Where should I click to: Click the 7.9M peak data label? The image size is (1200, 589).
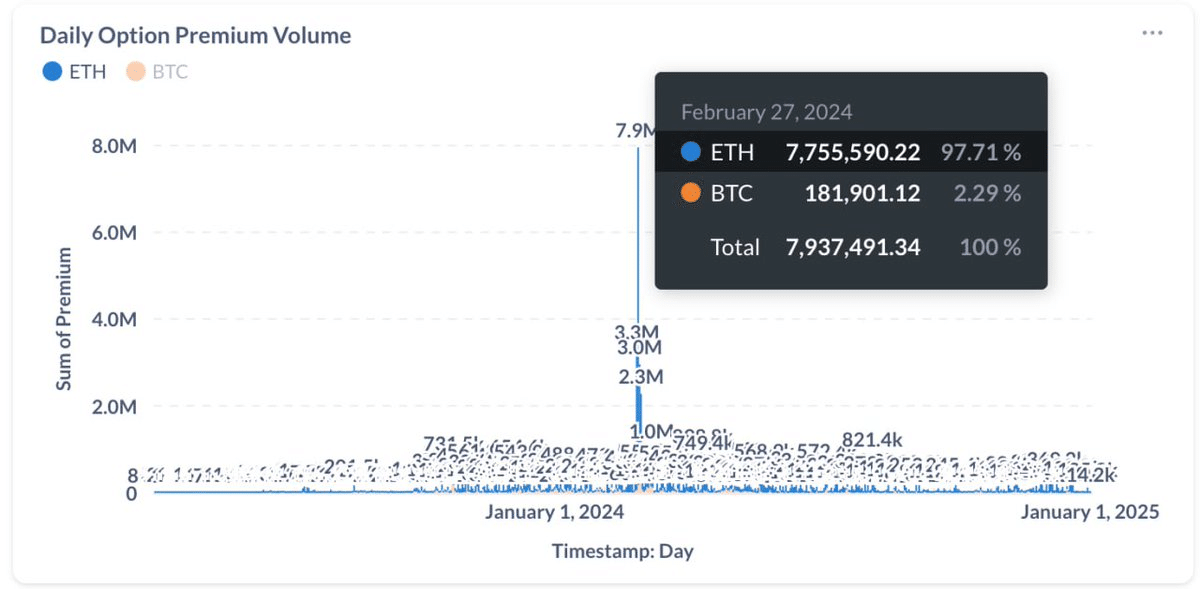coord(636,131)
